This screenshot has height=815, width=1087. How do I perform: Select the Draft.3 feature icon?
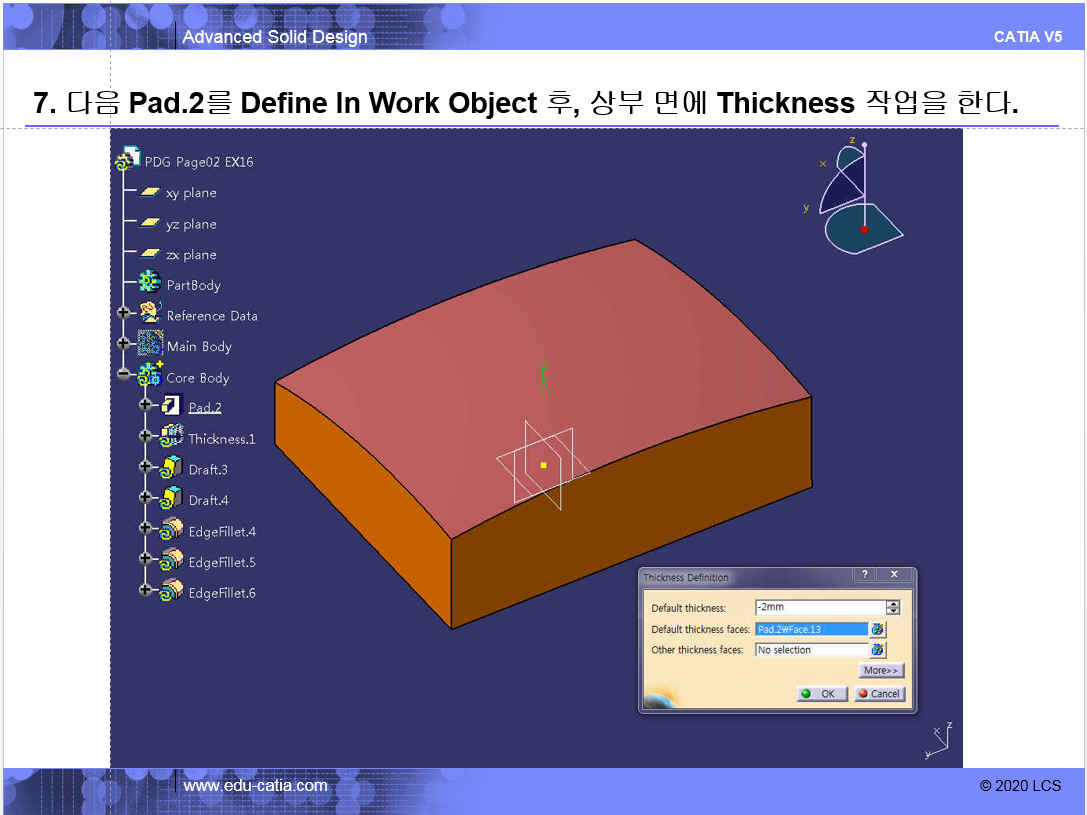pos(171,468)
